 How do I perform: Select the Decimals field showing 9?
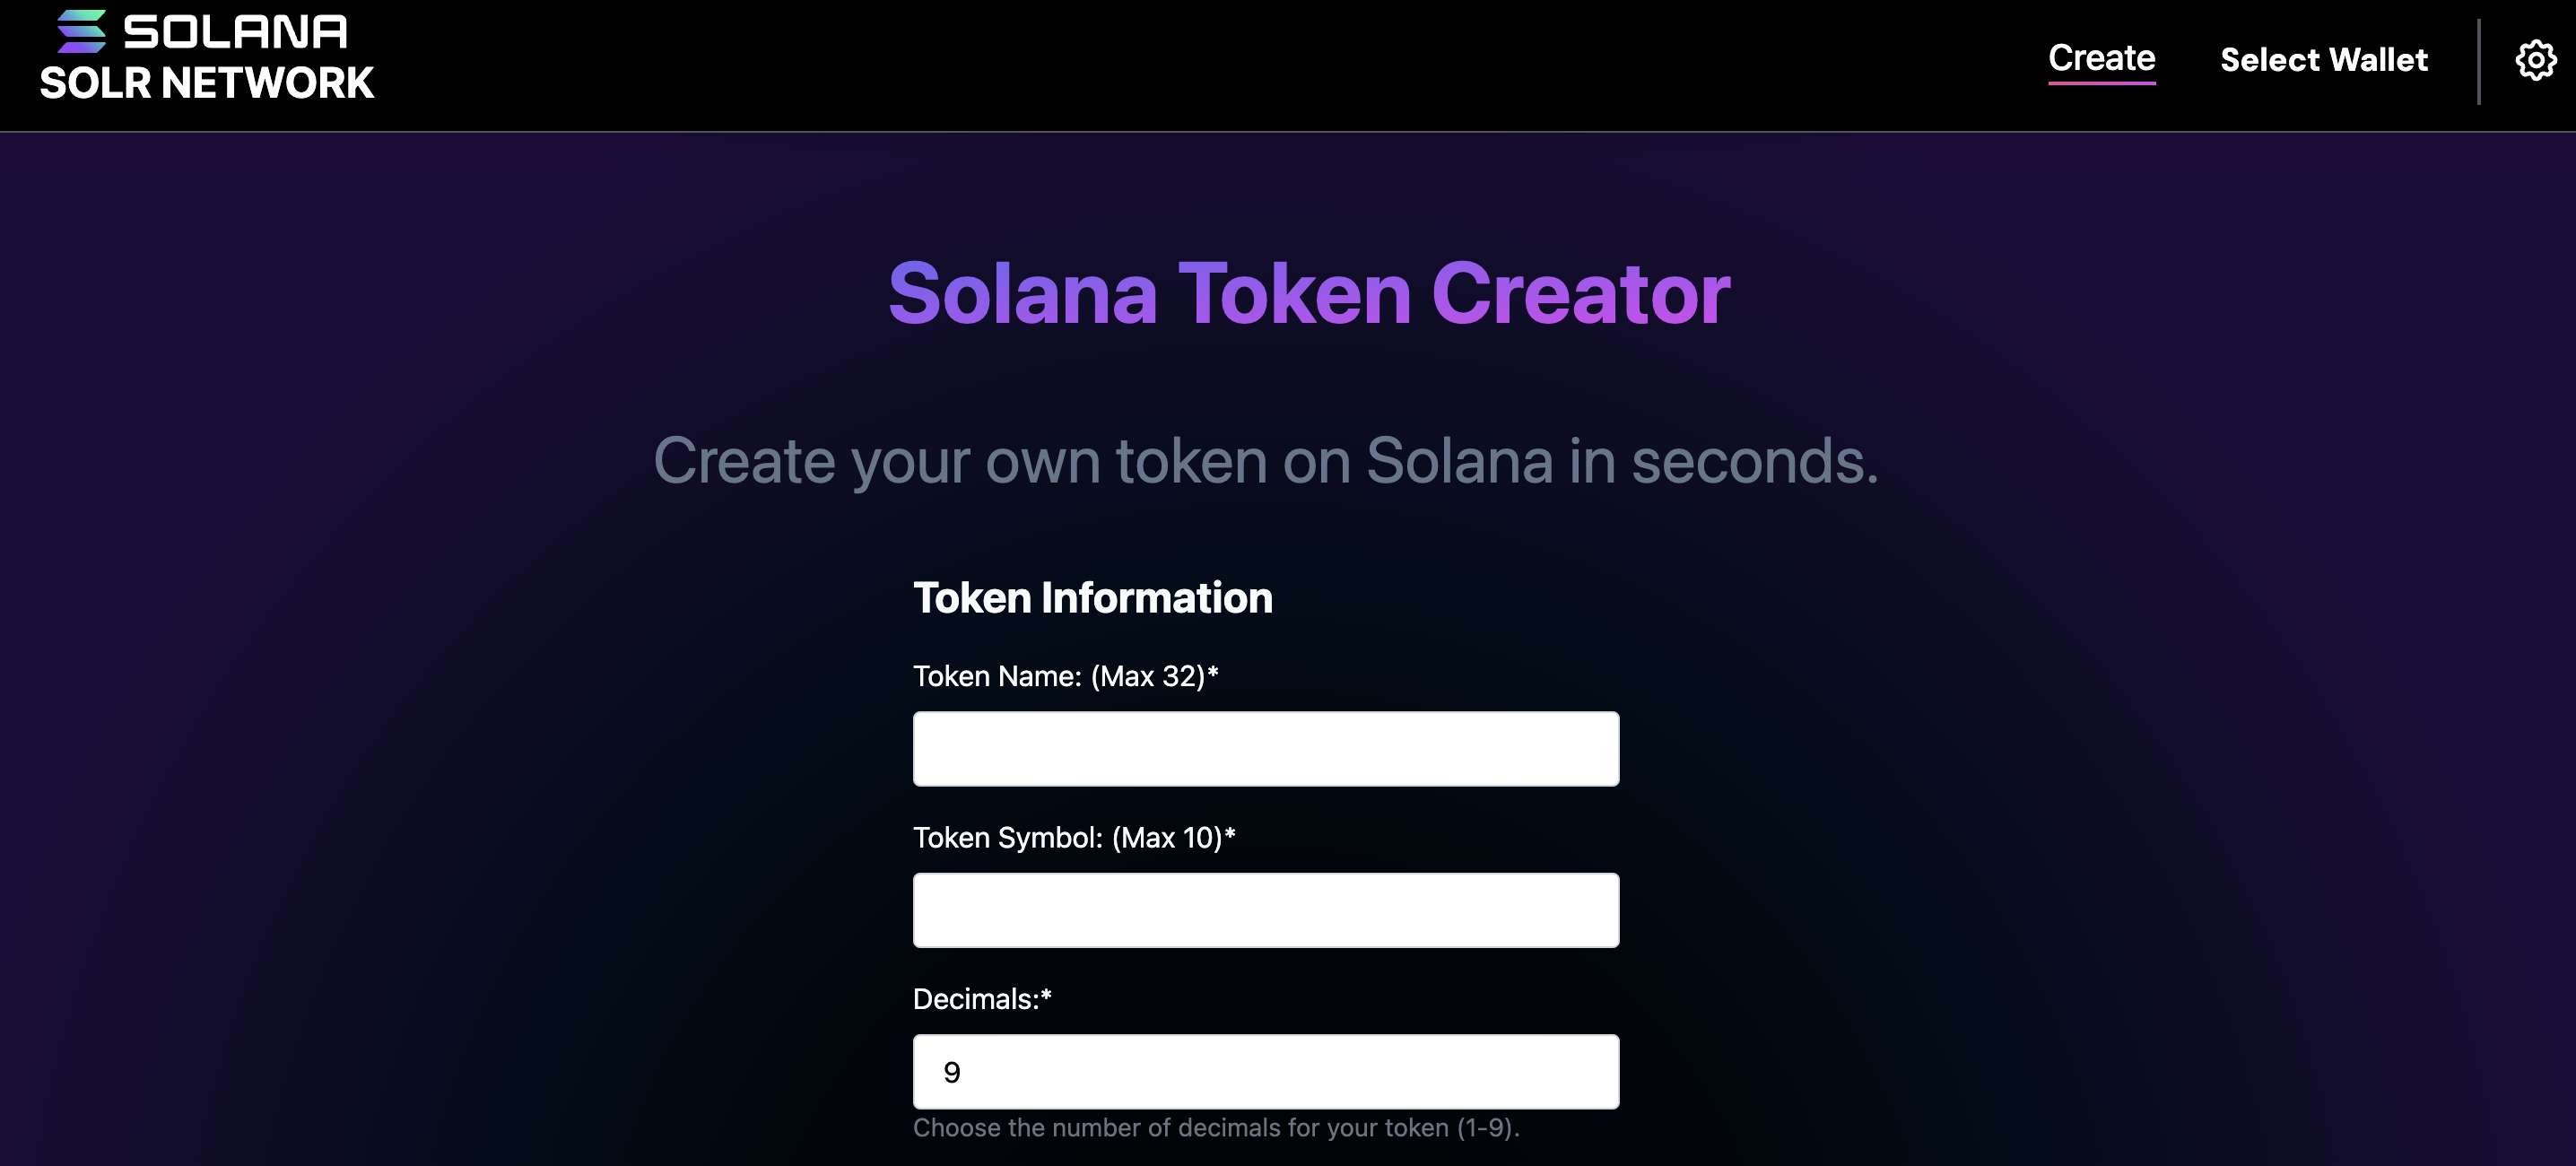pos(1265,1070)
